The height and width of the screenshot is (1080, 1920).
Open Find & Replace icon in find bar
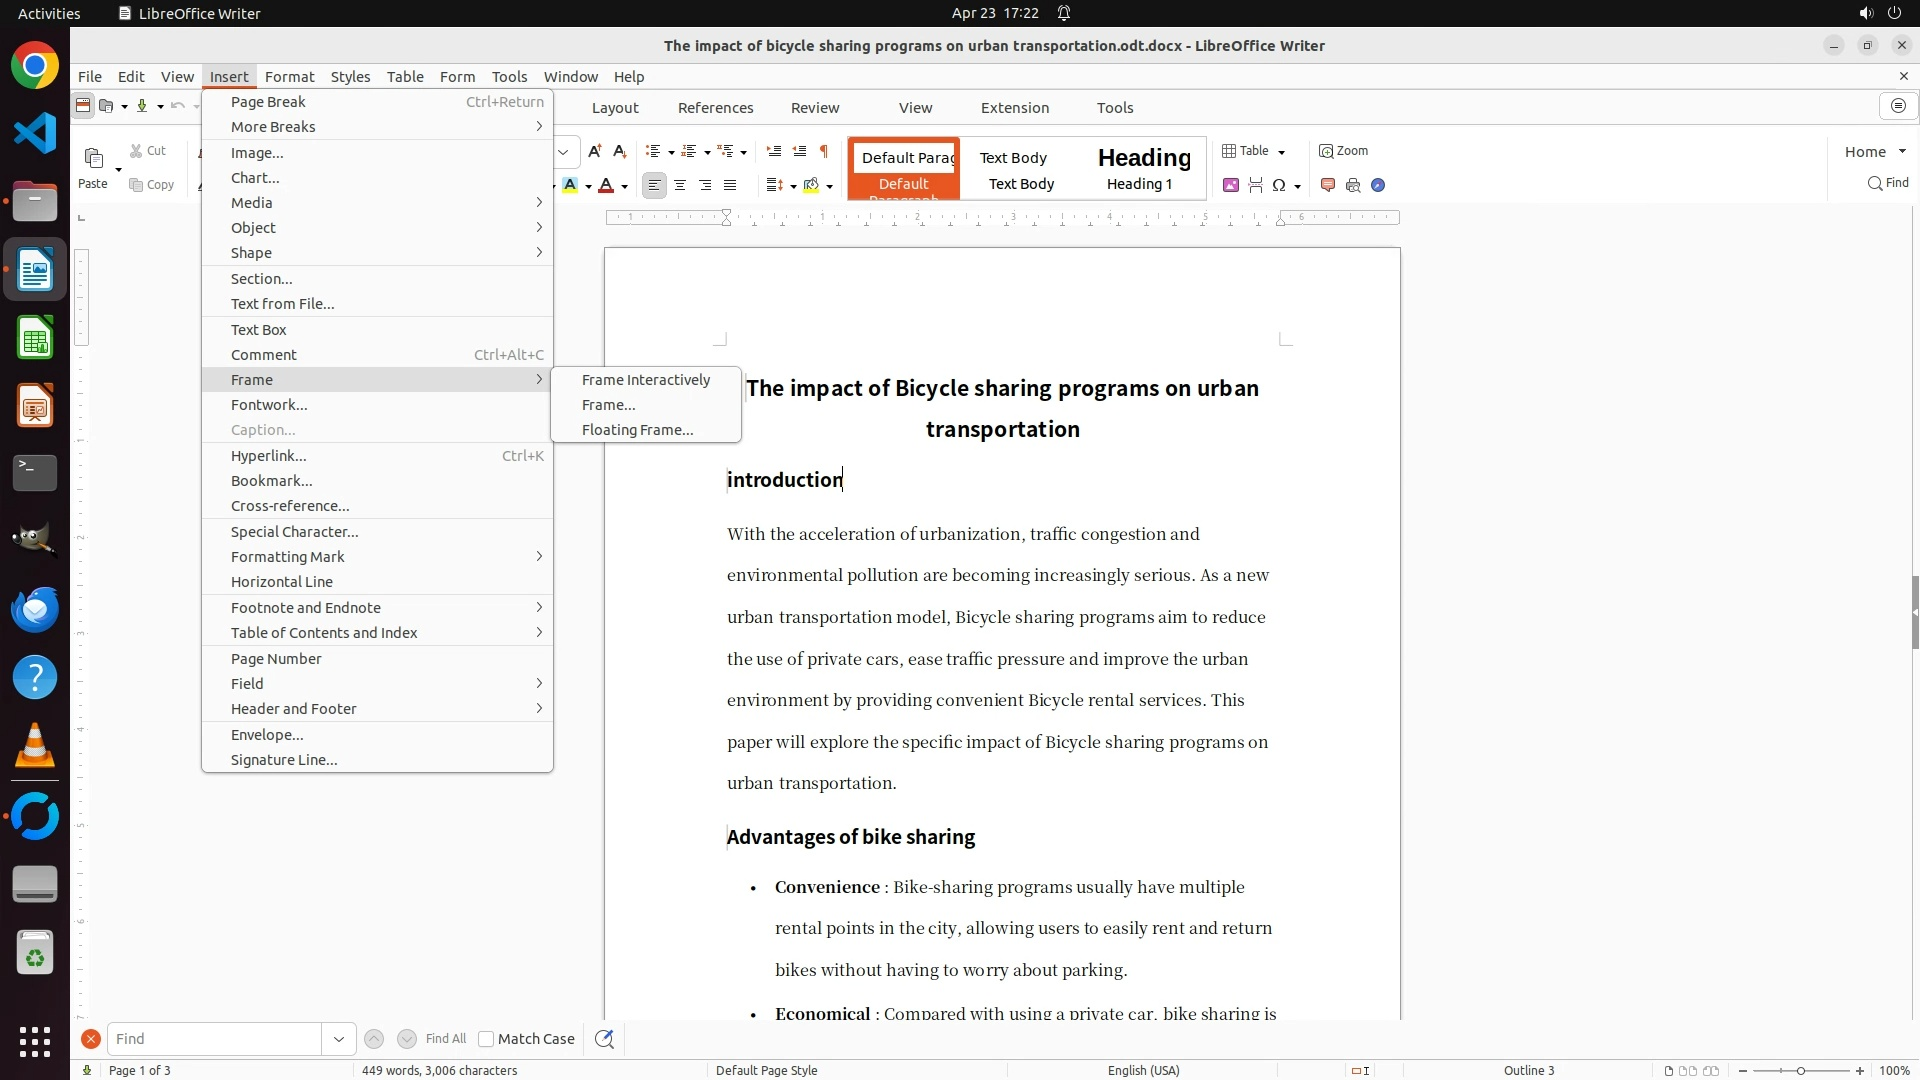tap(604, 1039)
